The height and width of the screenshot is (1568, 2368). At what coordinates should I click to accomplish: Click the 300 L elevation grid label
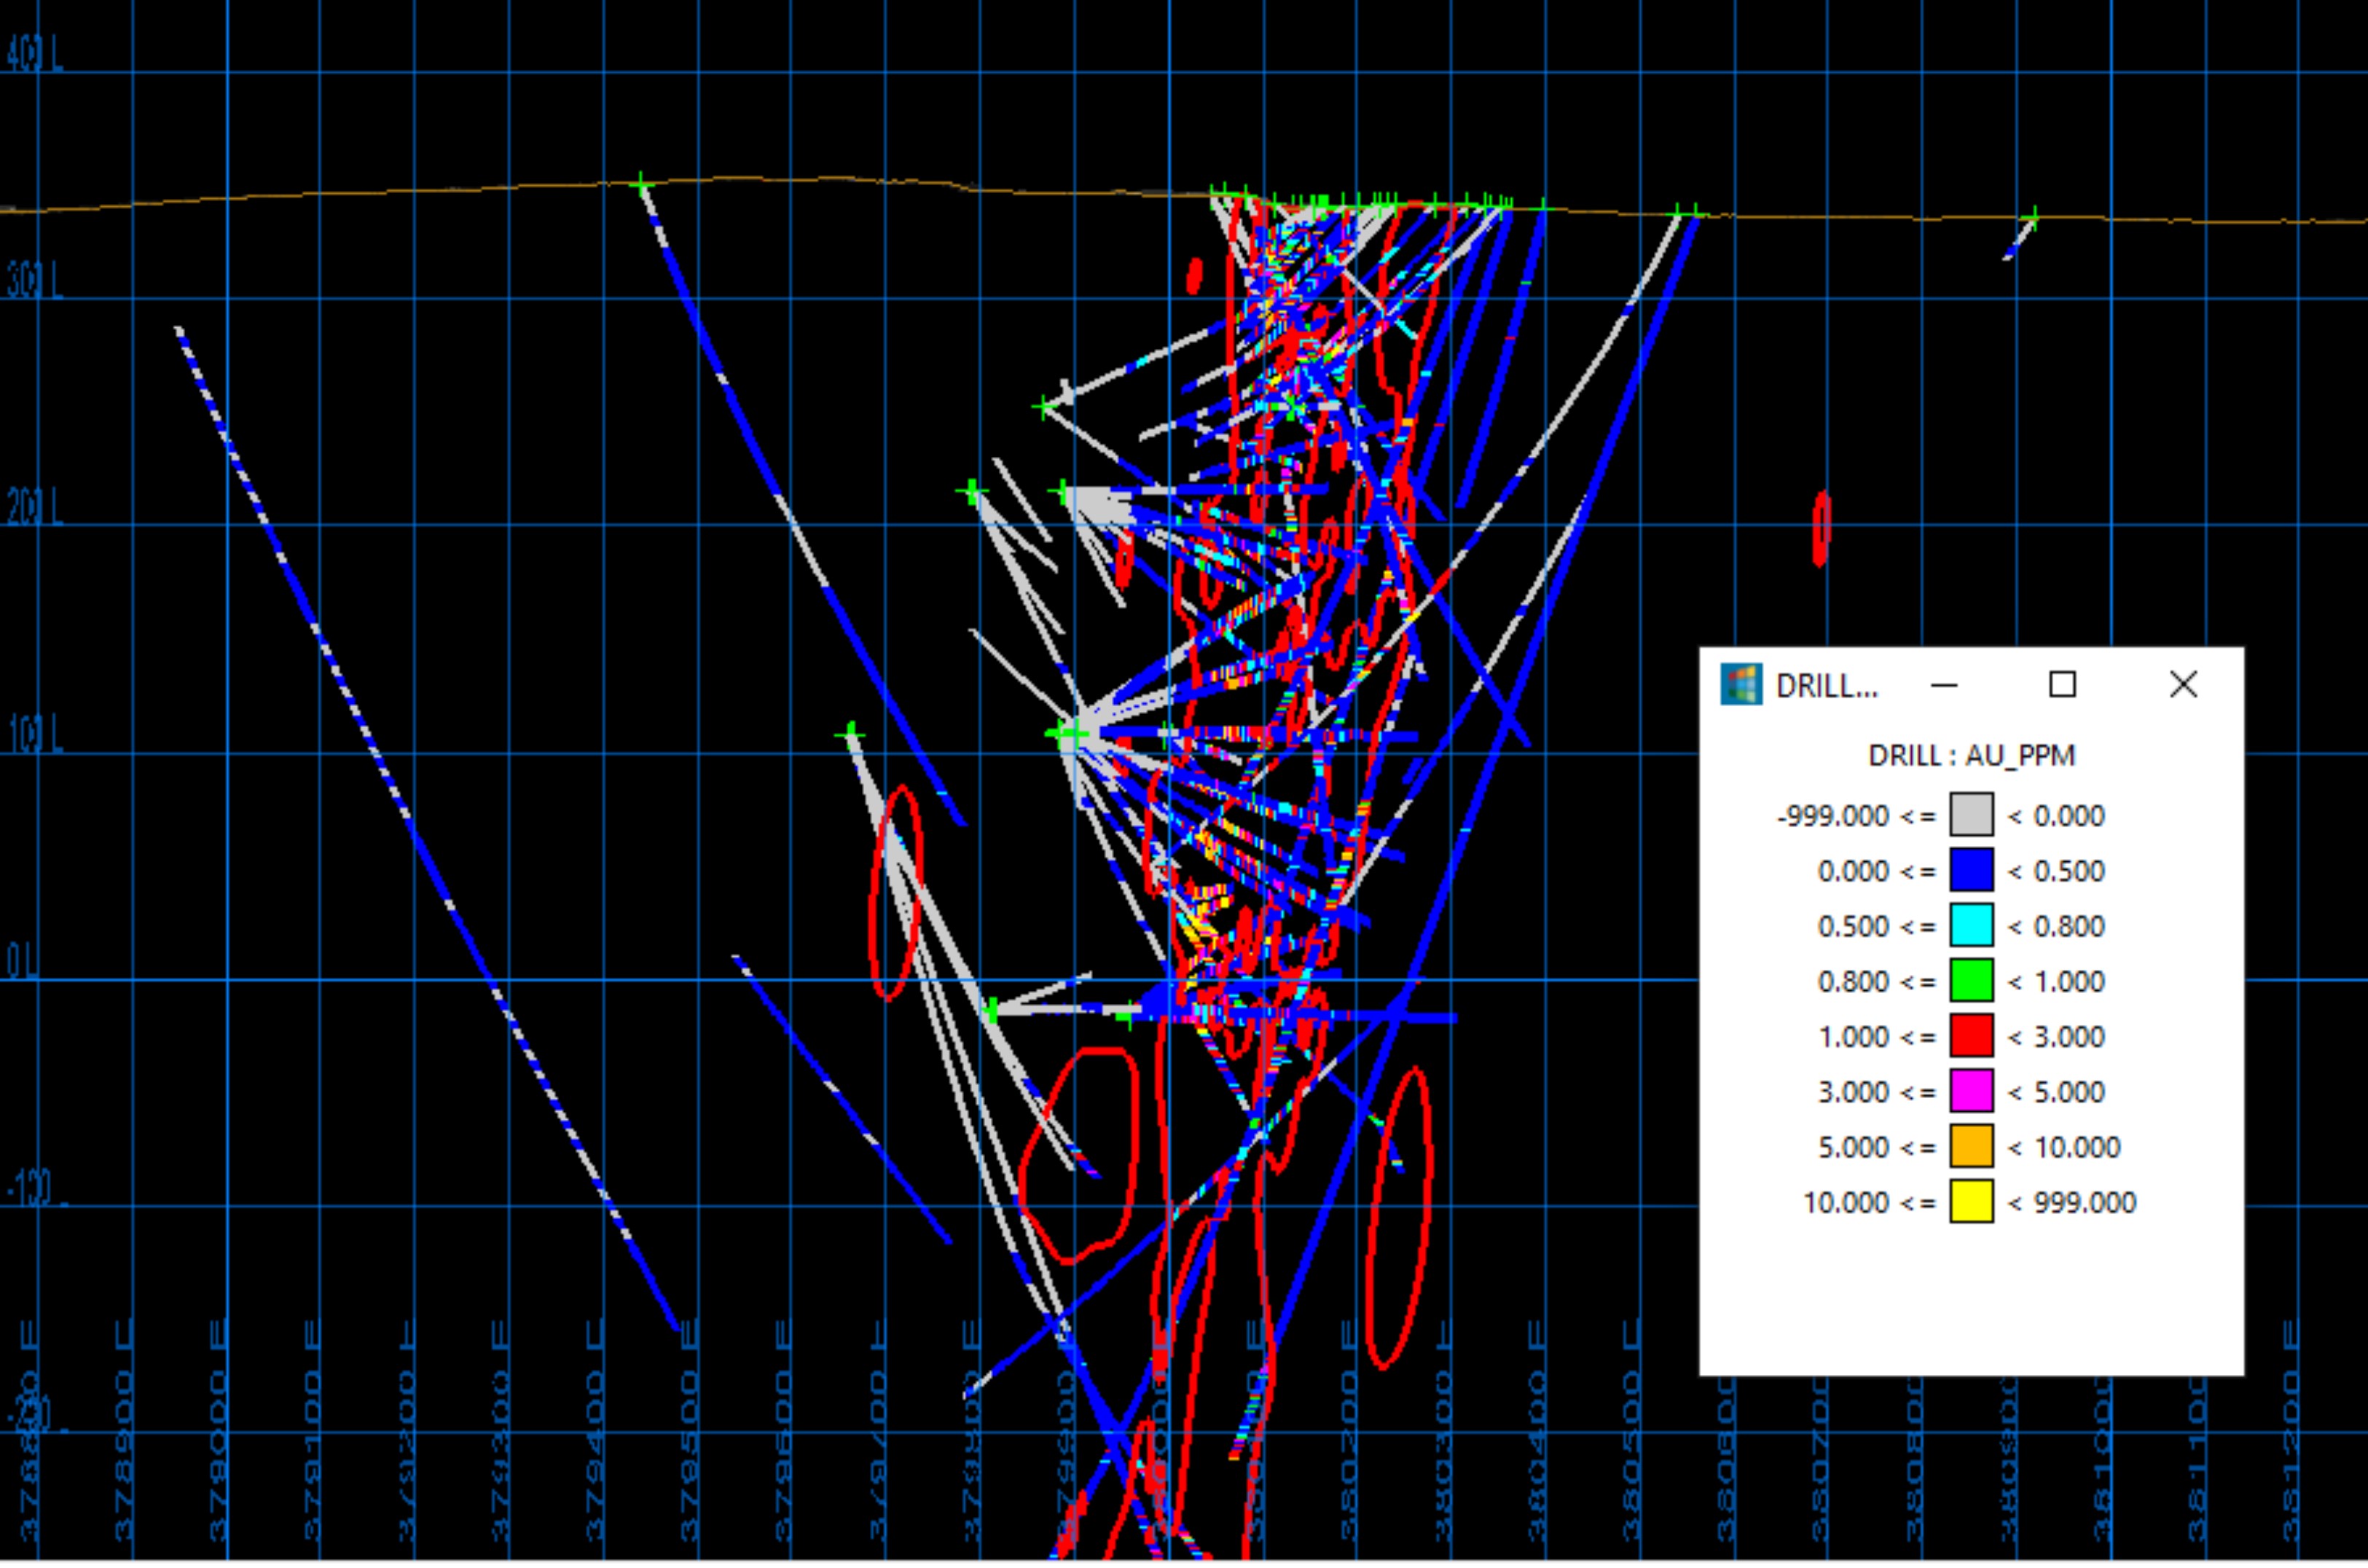pos(32,283)
